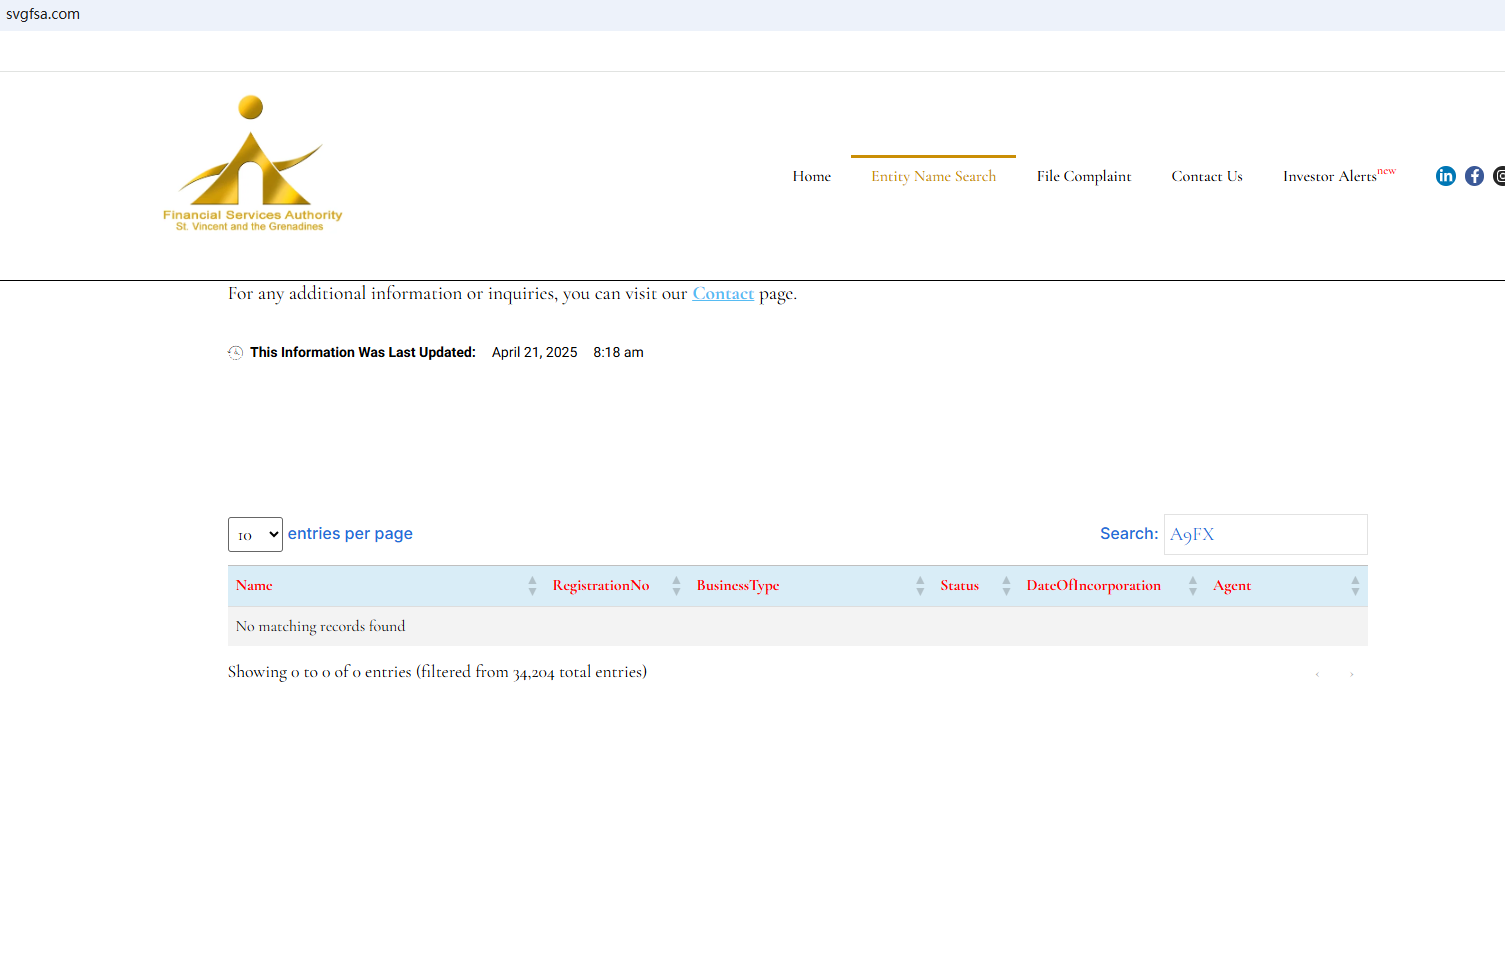The height and width of the screenshot is (978, 1505).
Task: Sort by DateOfIncorporation column arrows
Action: [x=1192, y=586]
